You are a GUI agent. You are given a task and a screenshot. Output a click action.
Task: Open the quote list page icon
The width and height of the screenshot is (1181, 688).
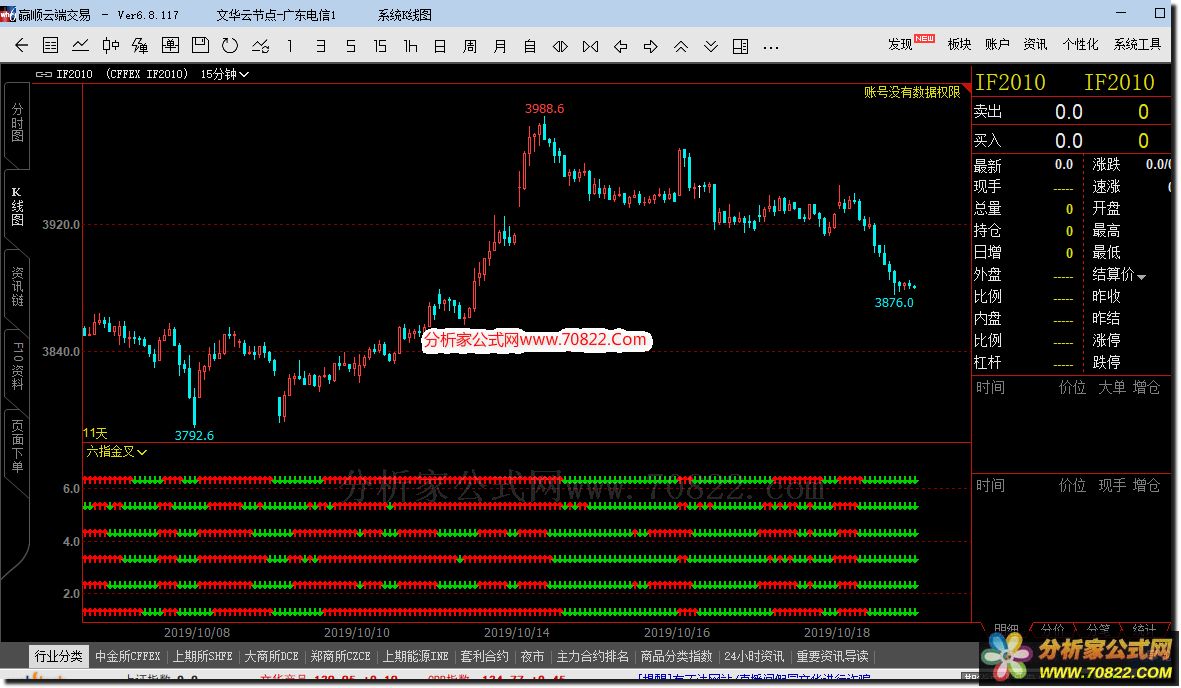[50, 46]
